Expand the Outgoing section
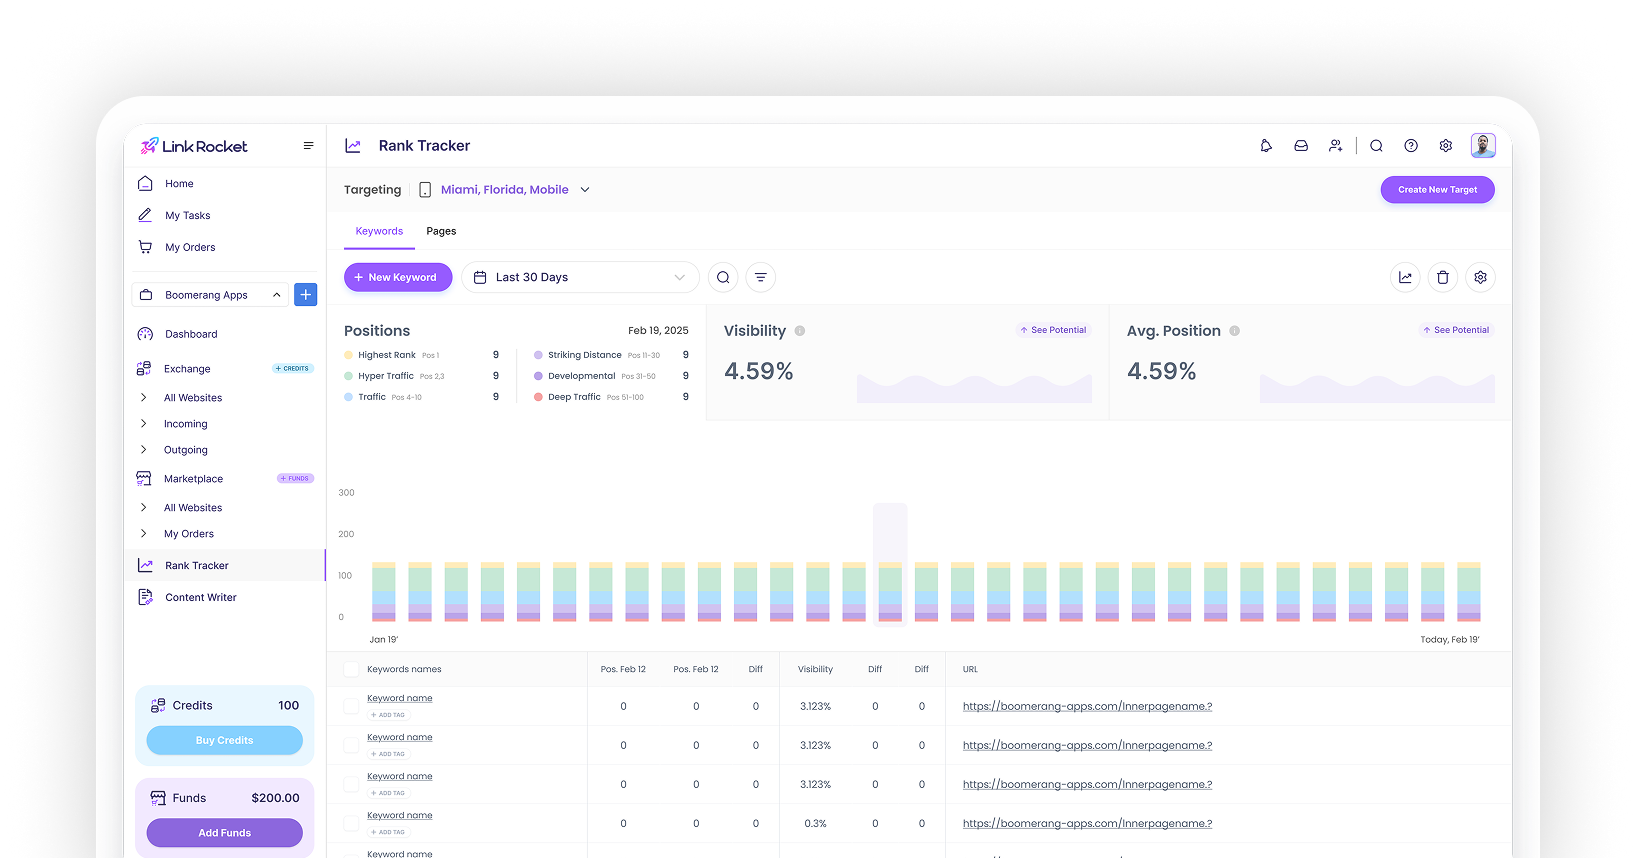Viewport: 1634px width, 858px height. point(143,450)
